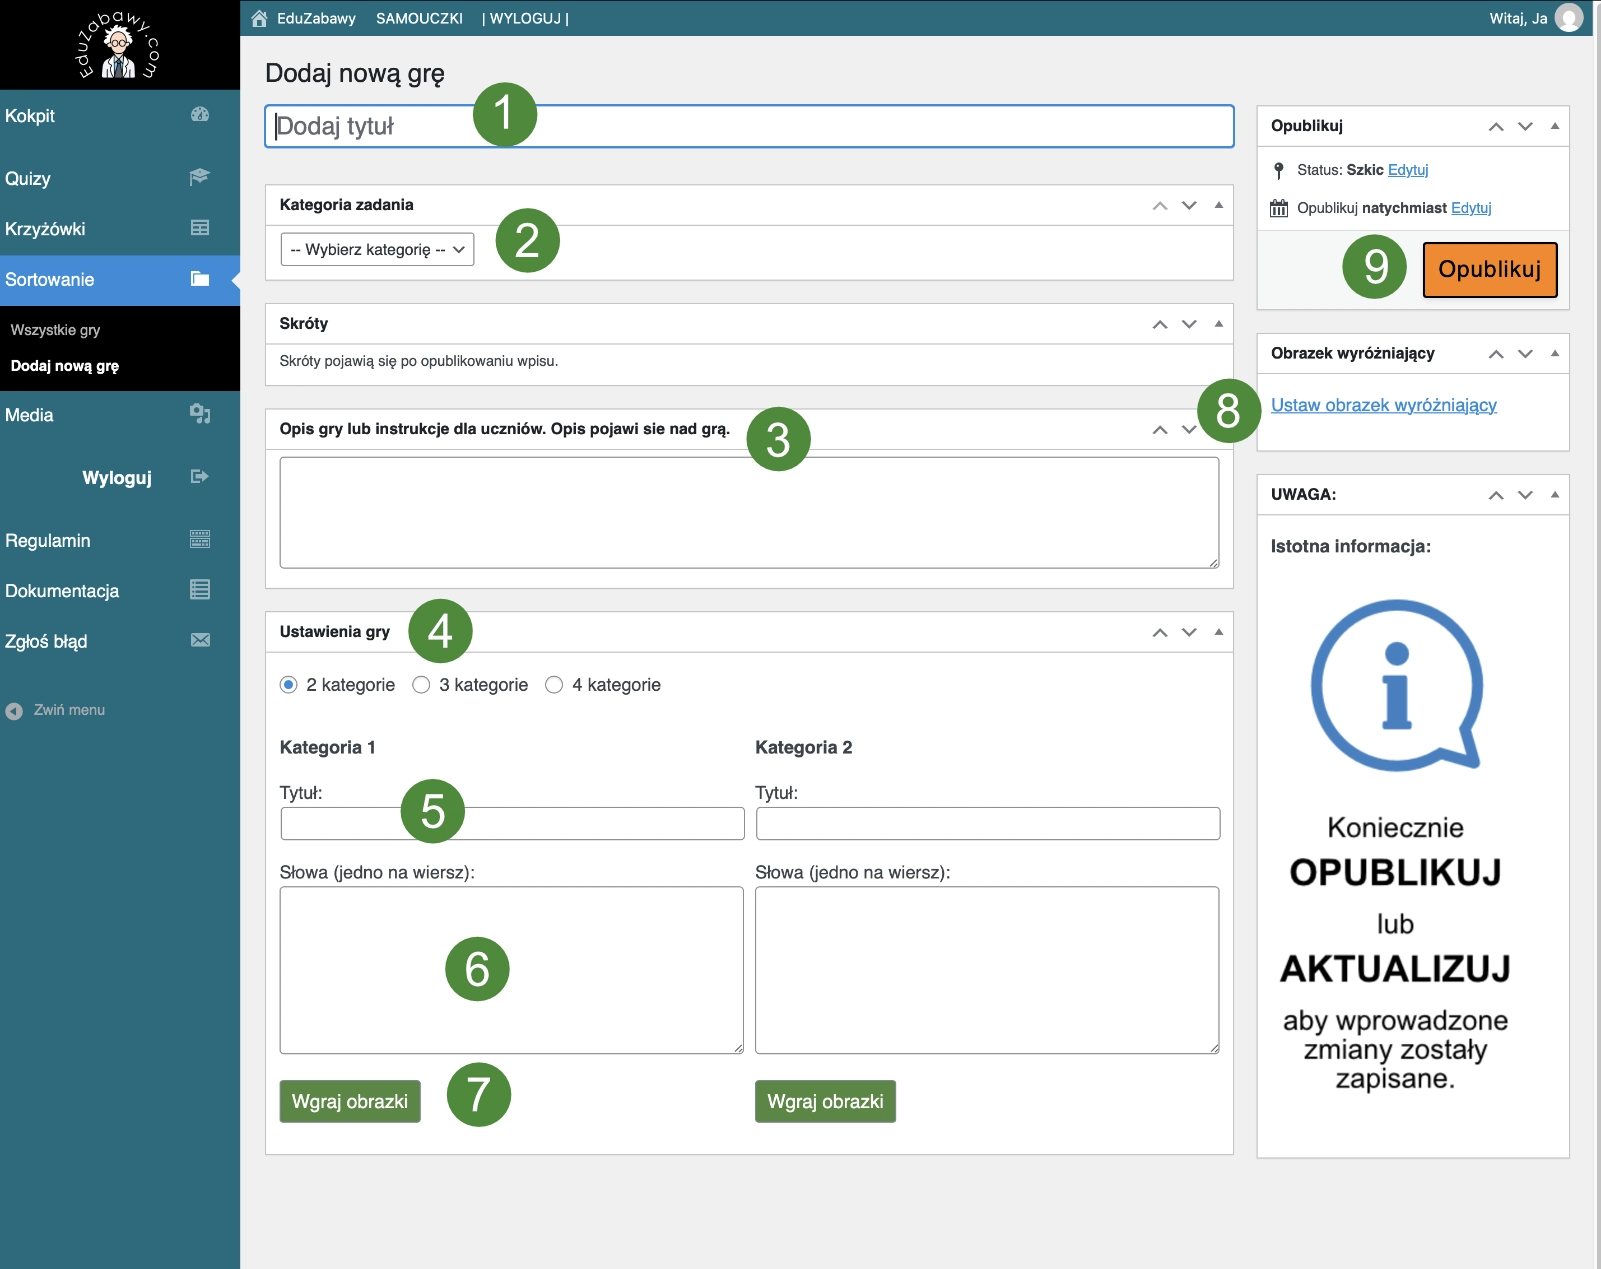Click Ustaw obrazek wyróżniający link
1601x1269 pixels.
pyautogui.click(x=1383, y=405)
